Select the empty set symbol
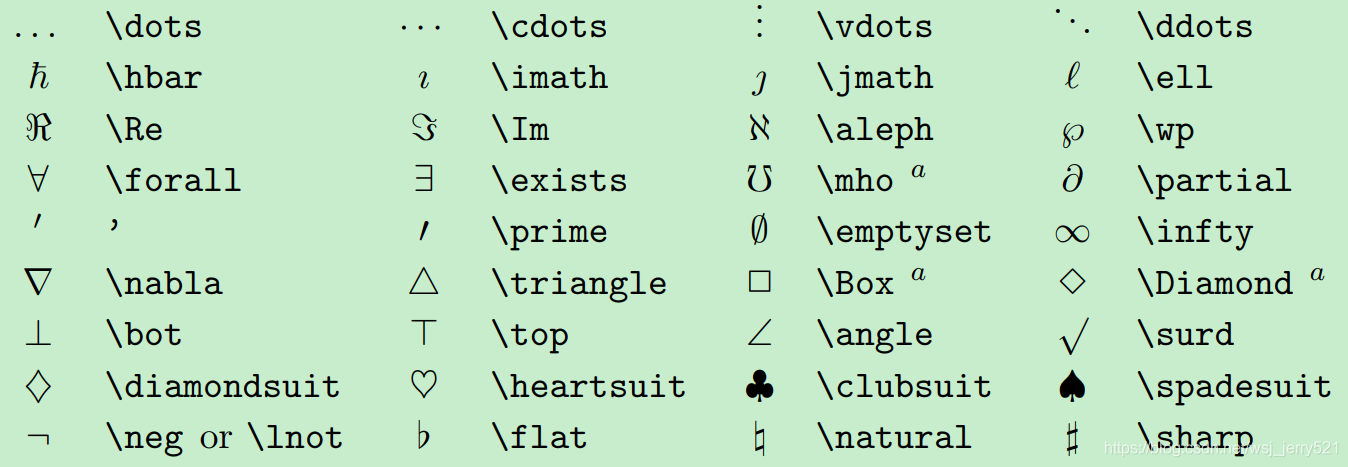 (760, 231)
